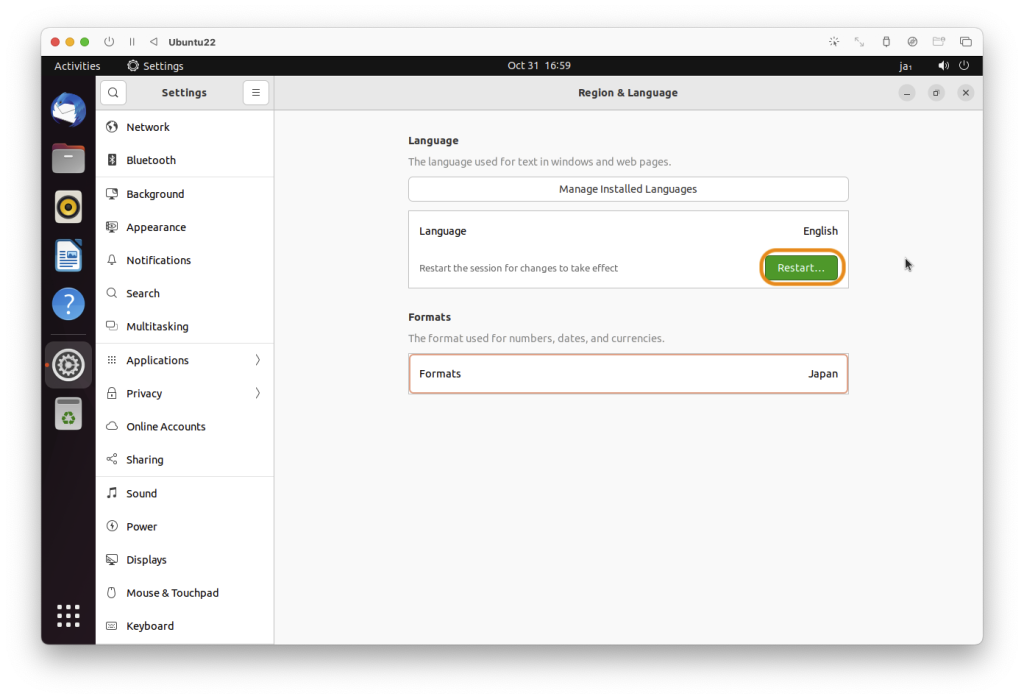Click the volume icon in the top bar
Screen dimensions: 1024x699
pyautogui.click(x=944, y=65)
